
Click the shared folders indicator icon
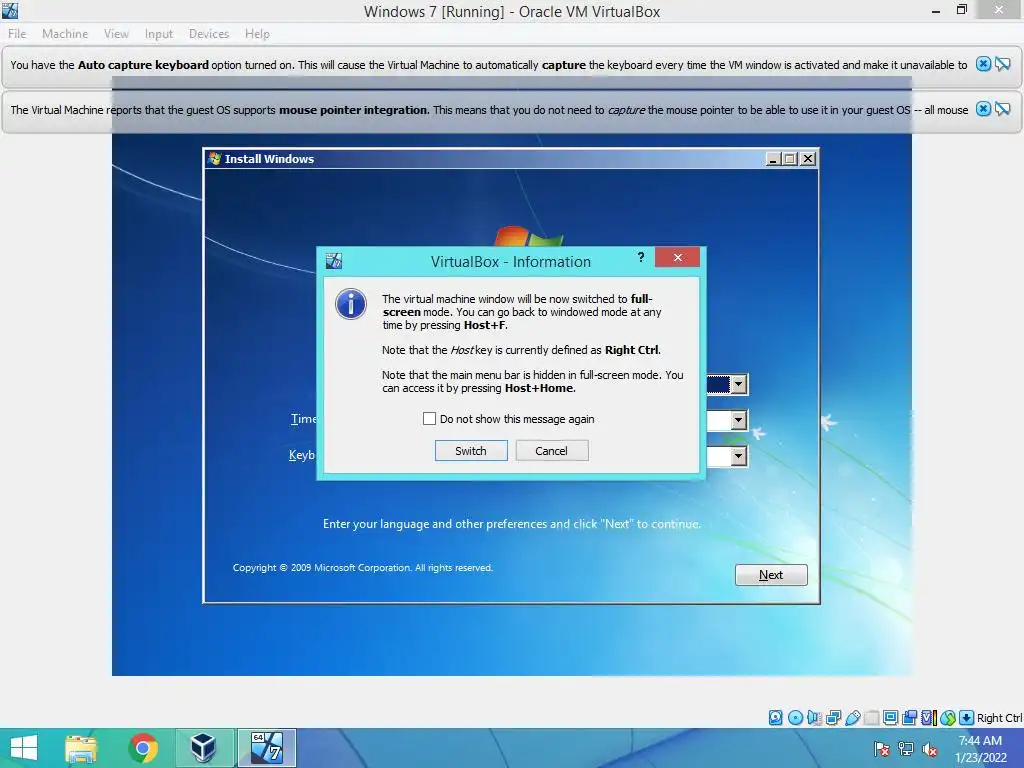pos(871,718)
